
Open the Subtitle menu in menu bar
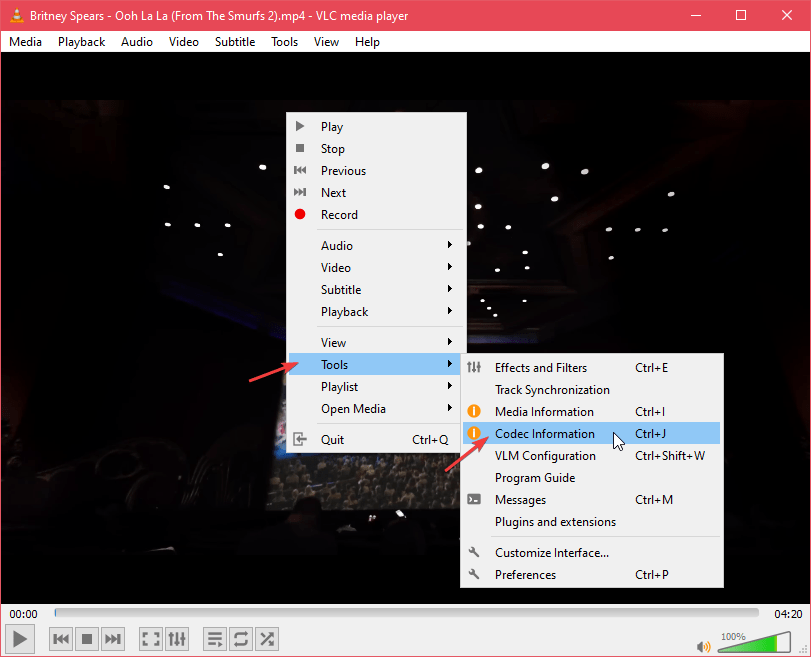pyautogui.click(x=235, y=42)
